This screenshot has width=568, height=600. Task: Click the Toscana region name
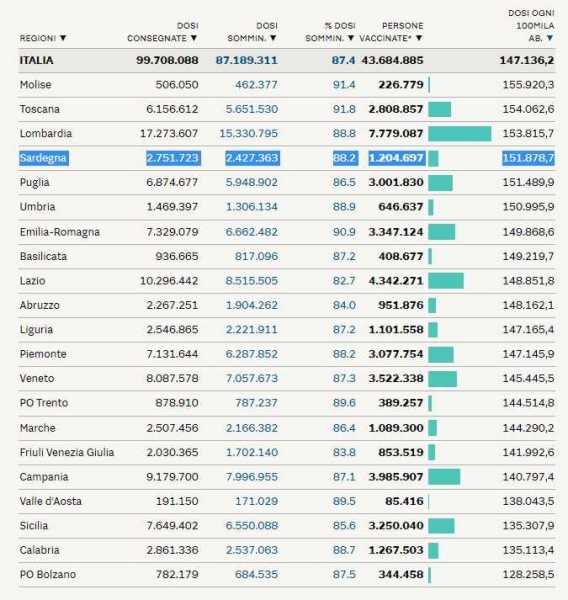(39, 109)
